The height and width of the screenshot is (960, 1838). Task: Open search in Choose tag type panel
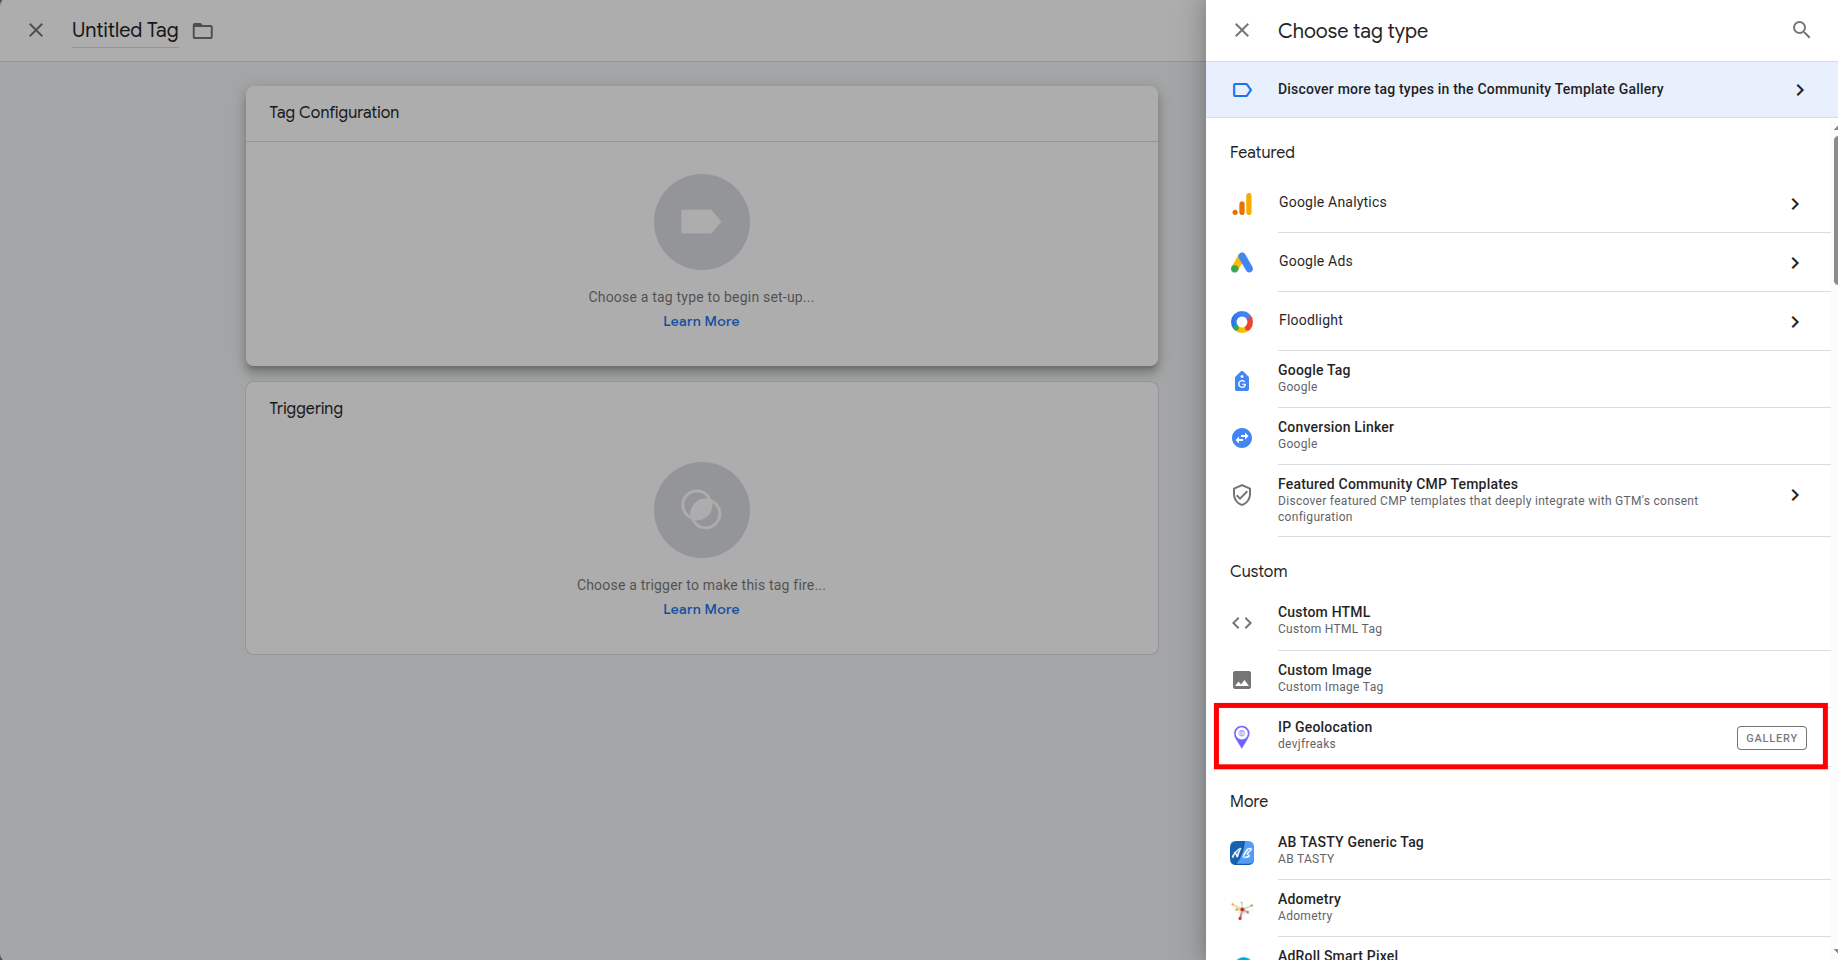pyautogui.click(x=1801, y=30)
